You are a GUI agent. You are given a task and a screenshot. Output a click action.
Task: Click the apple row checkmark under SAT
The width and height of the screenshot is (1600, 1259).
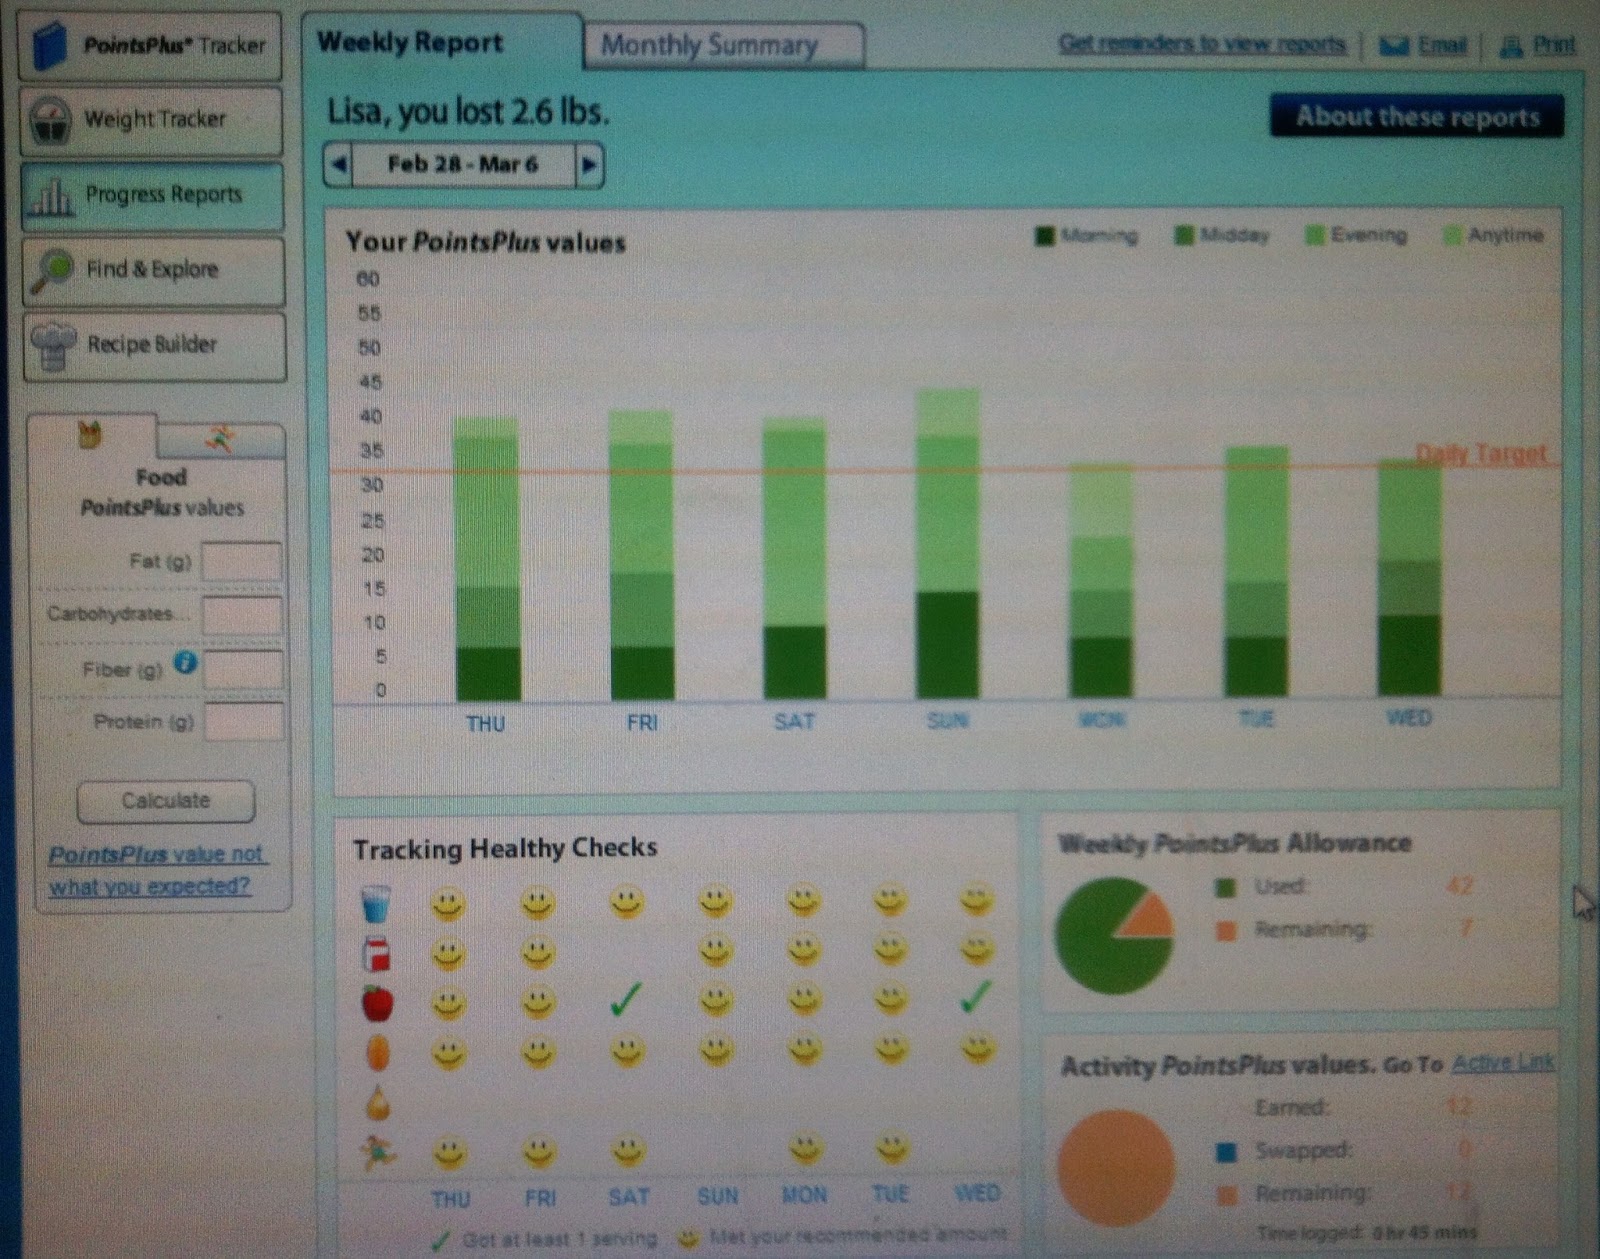(x=626, y=999)
